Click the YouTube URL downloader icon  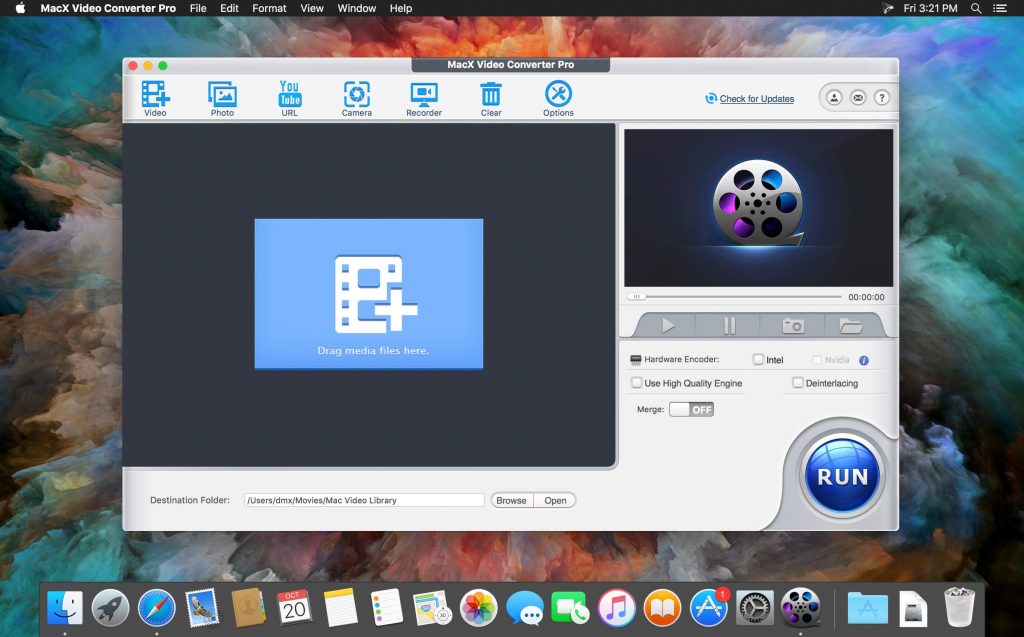(x=289, y=95)
